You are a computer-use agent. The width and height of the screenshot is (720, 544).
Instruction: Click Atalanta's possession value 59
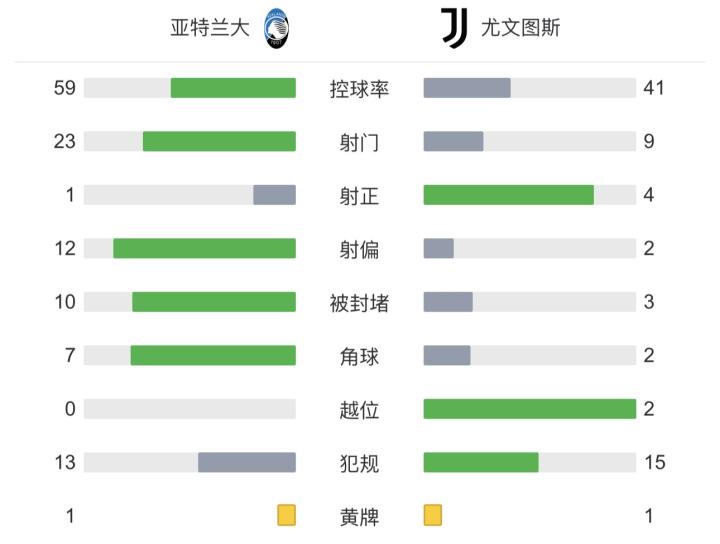click(65, 88)
